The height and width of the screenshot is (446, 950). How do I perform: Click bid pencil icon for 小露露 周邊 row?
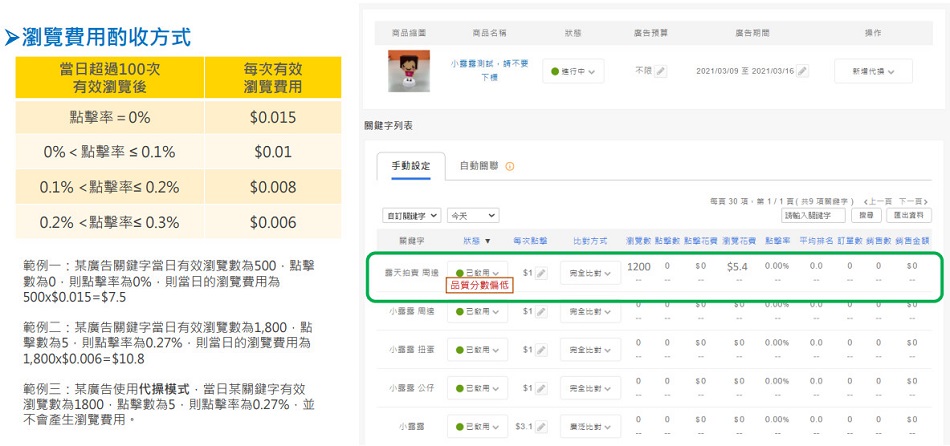pos(541,312)
